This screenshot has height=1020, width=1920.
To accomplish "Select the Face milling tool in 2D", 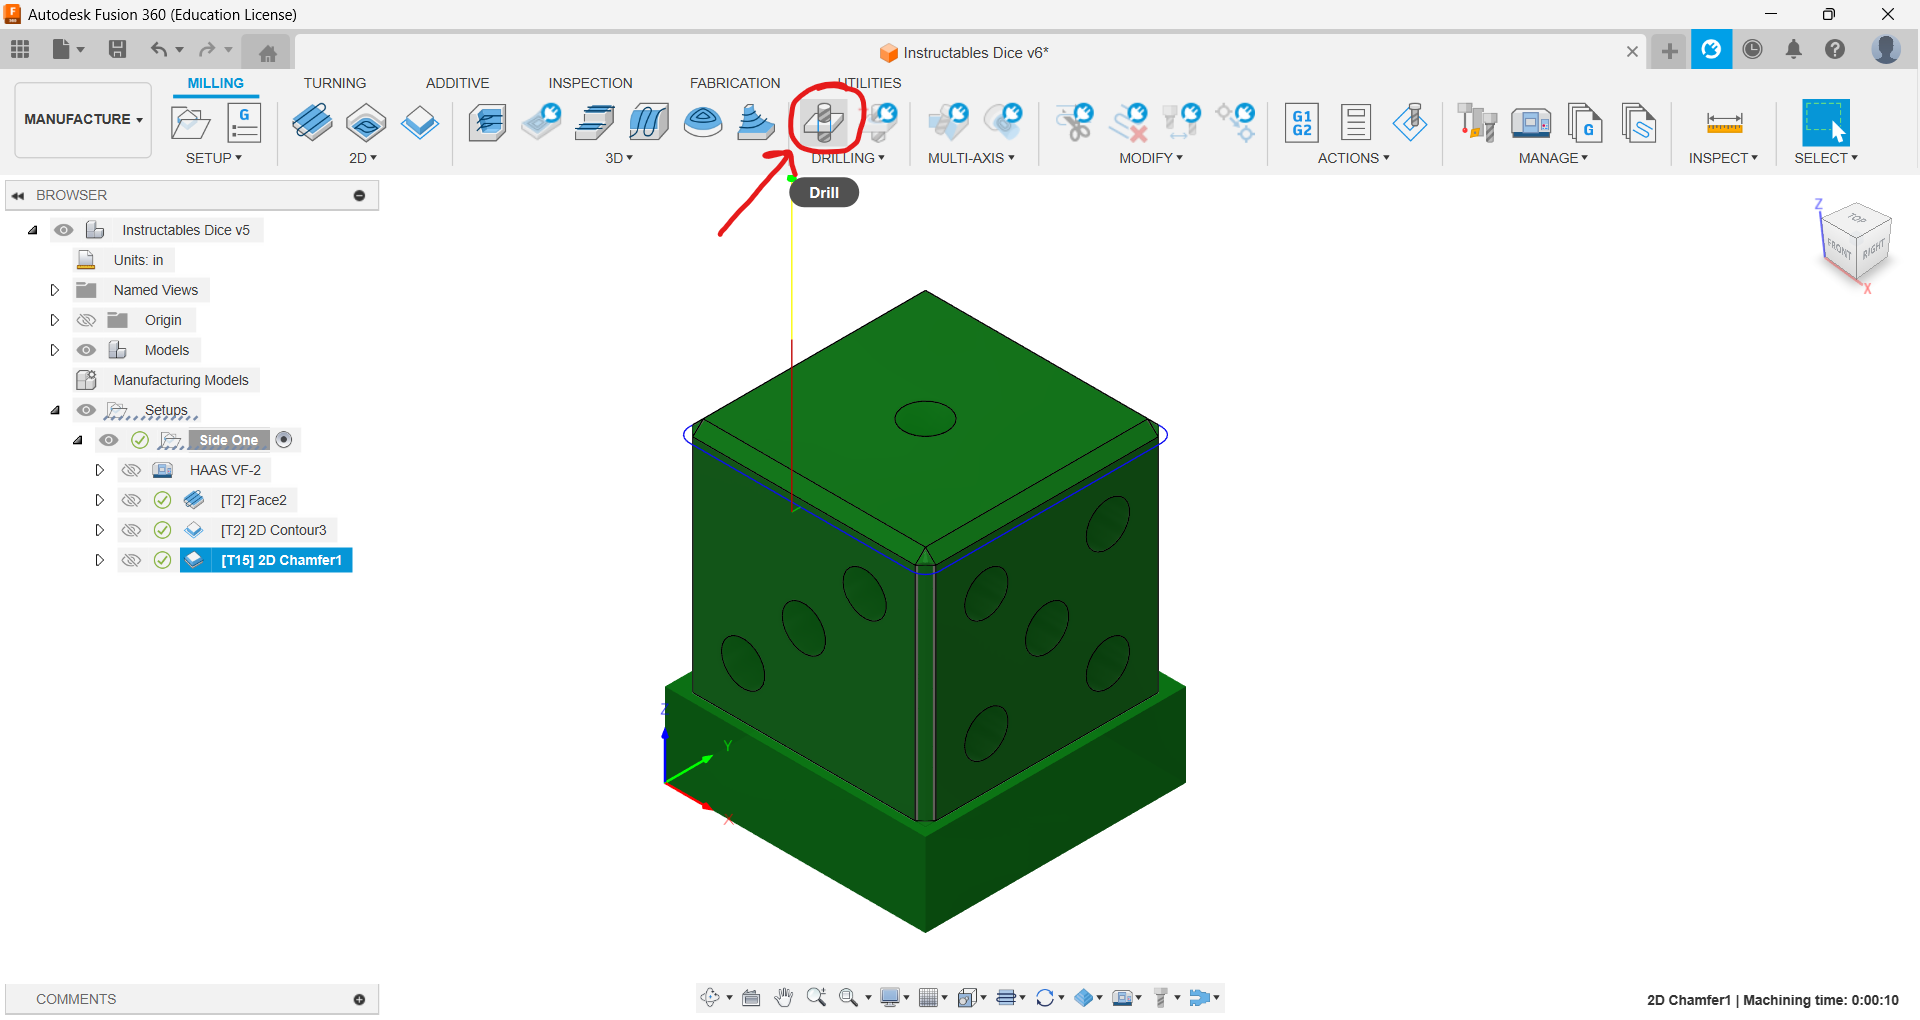I will pos(313,122).
